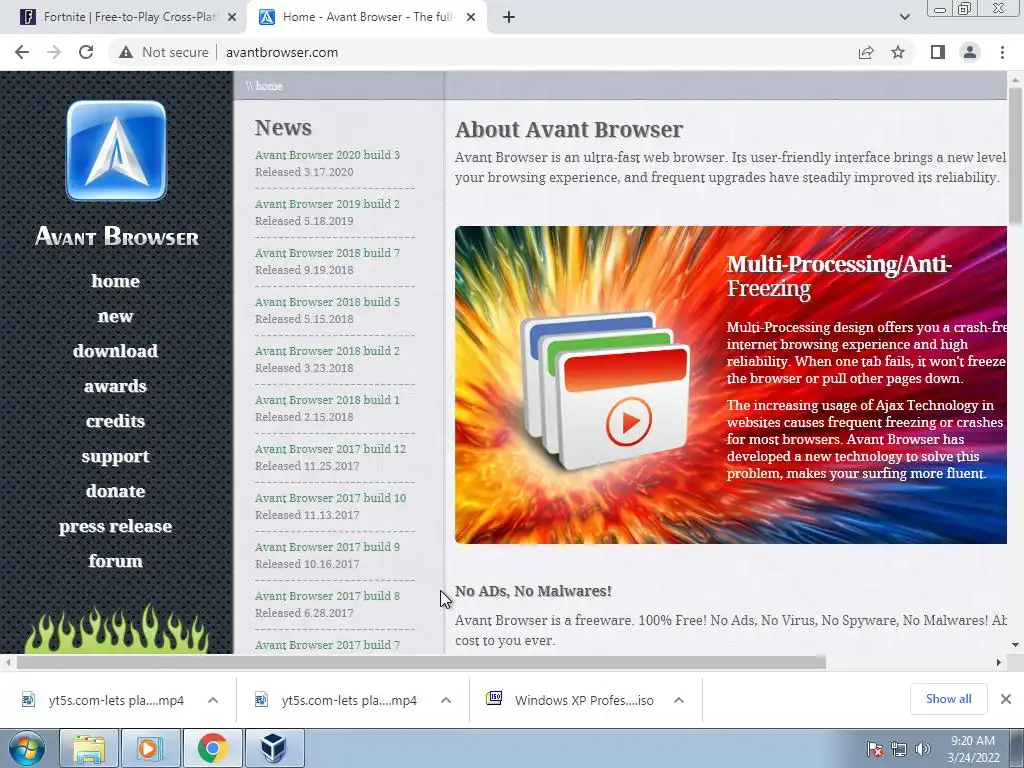Screen dimensions: 1024x768
Task: Open the home sidebar menu item
Action: [116, 281]
